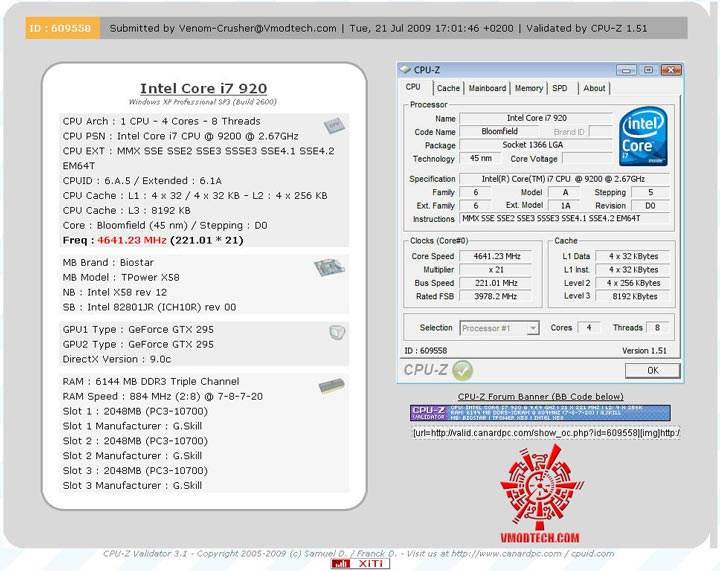
Task: Click the L1 Data value 4 x 32 KBytes
Action: pyautogui.click(x=633, y=256)
